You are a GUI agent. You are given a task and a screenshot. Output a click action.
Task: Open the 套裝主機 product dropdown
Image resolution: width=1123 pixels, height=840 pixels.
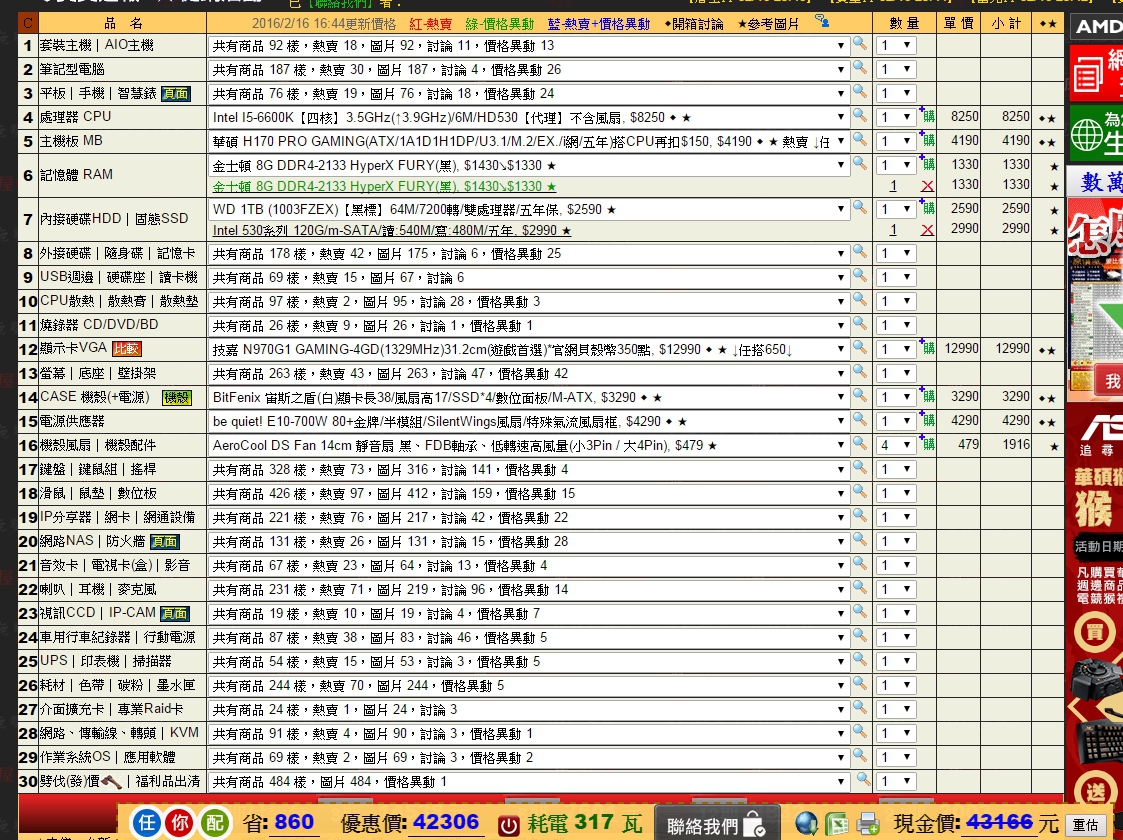(529, 46)
